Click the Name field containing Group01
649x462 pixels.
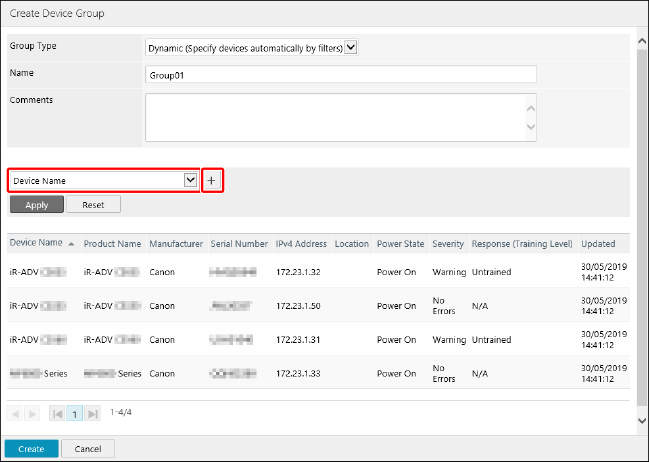[340, 74]
